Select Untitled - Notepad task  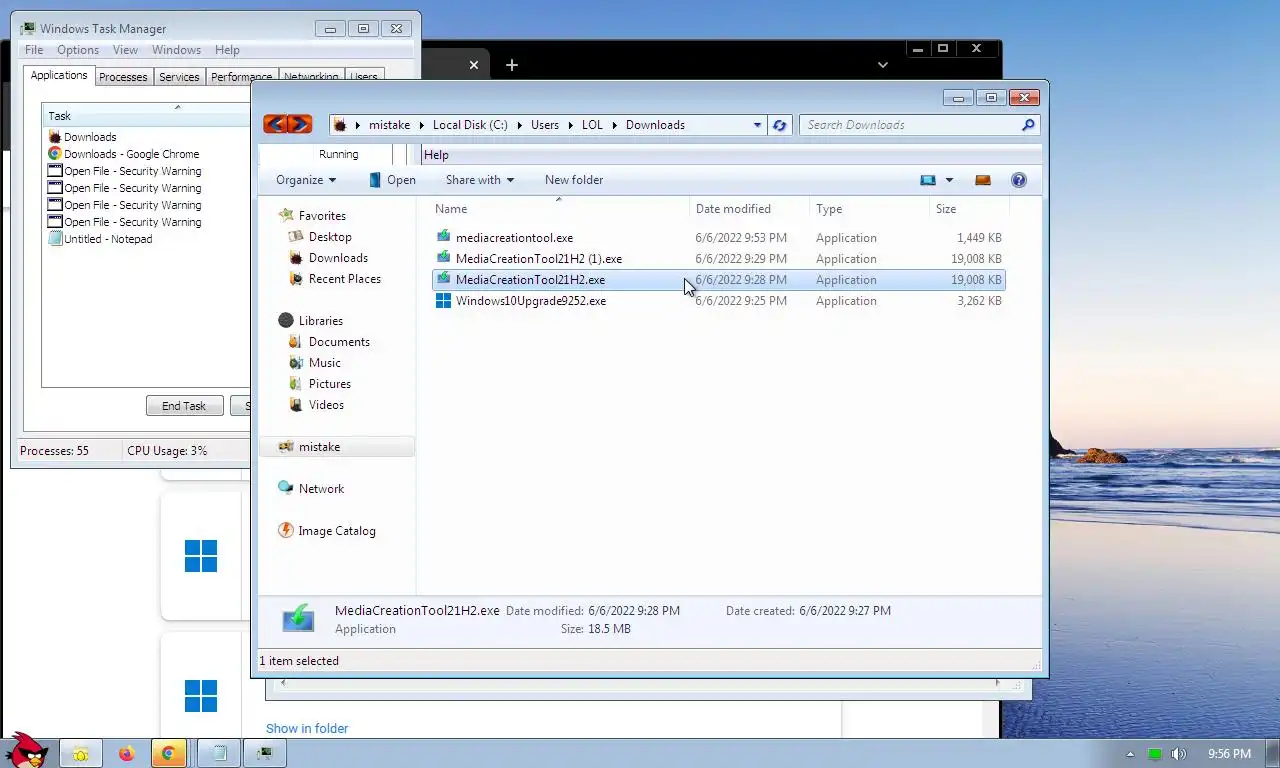pyautogui.click(x=108, y=239)
